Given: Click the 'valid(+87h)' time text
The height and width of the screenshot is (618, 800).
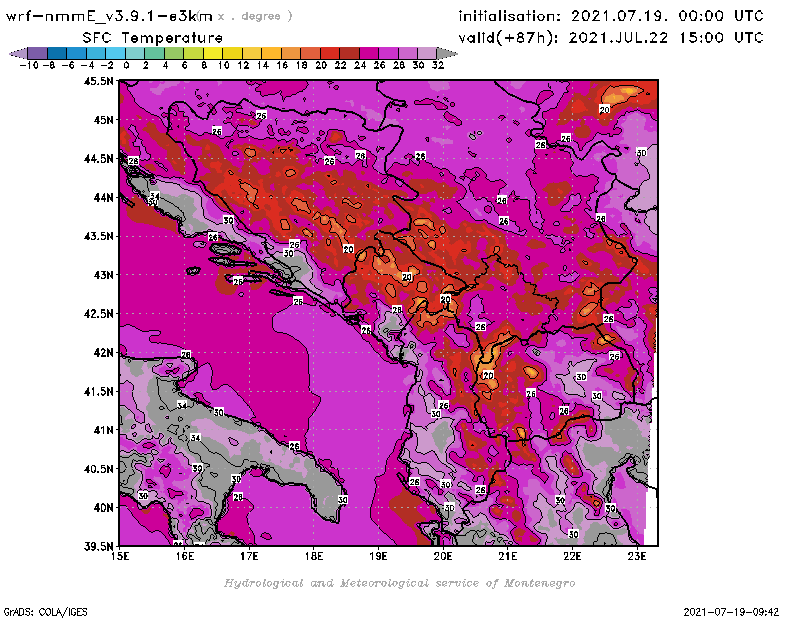Looking at the screenshot, I should (611, 37).
